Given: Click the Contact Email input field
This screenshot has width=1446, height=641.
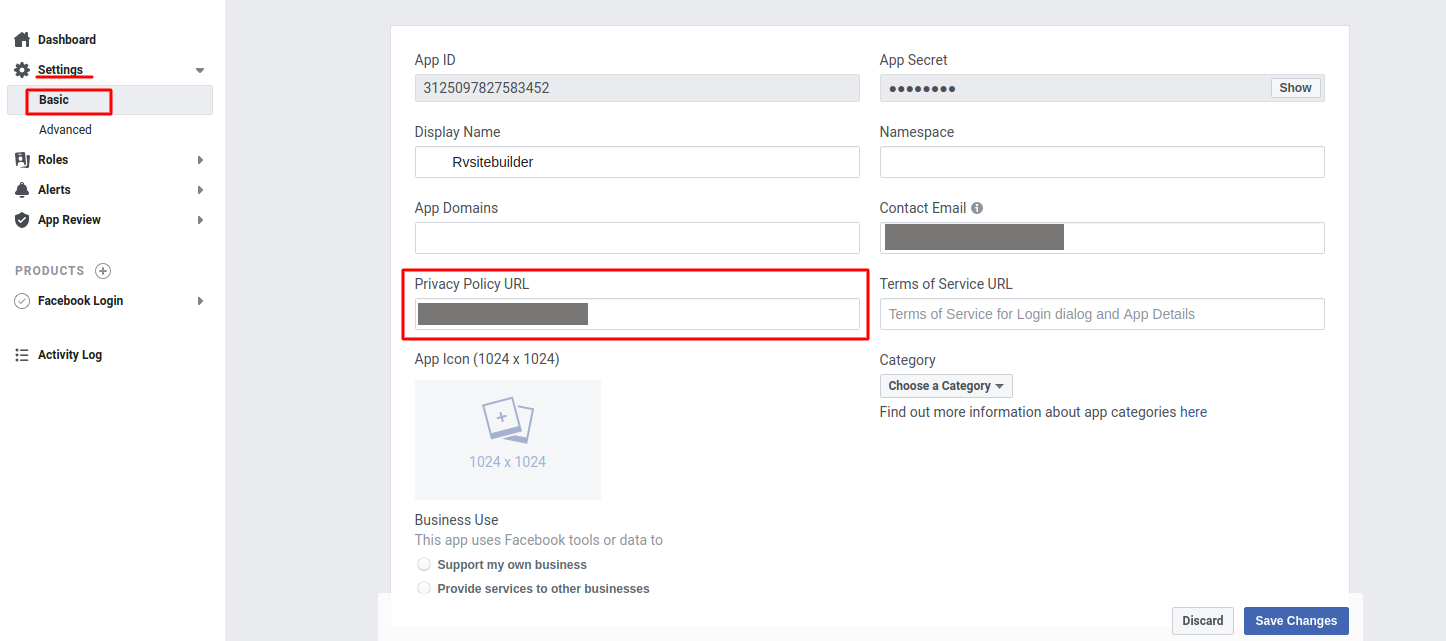Looking at the screenshot, I should [1102, 238].
